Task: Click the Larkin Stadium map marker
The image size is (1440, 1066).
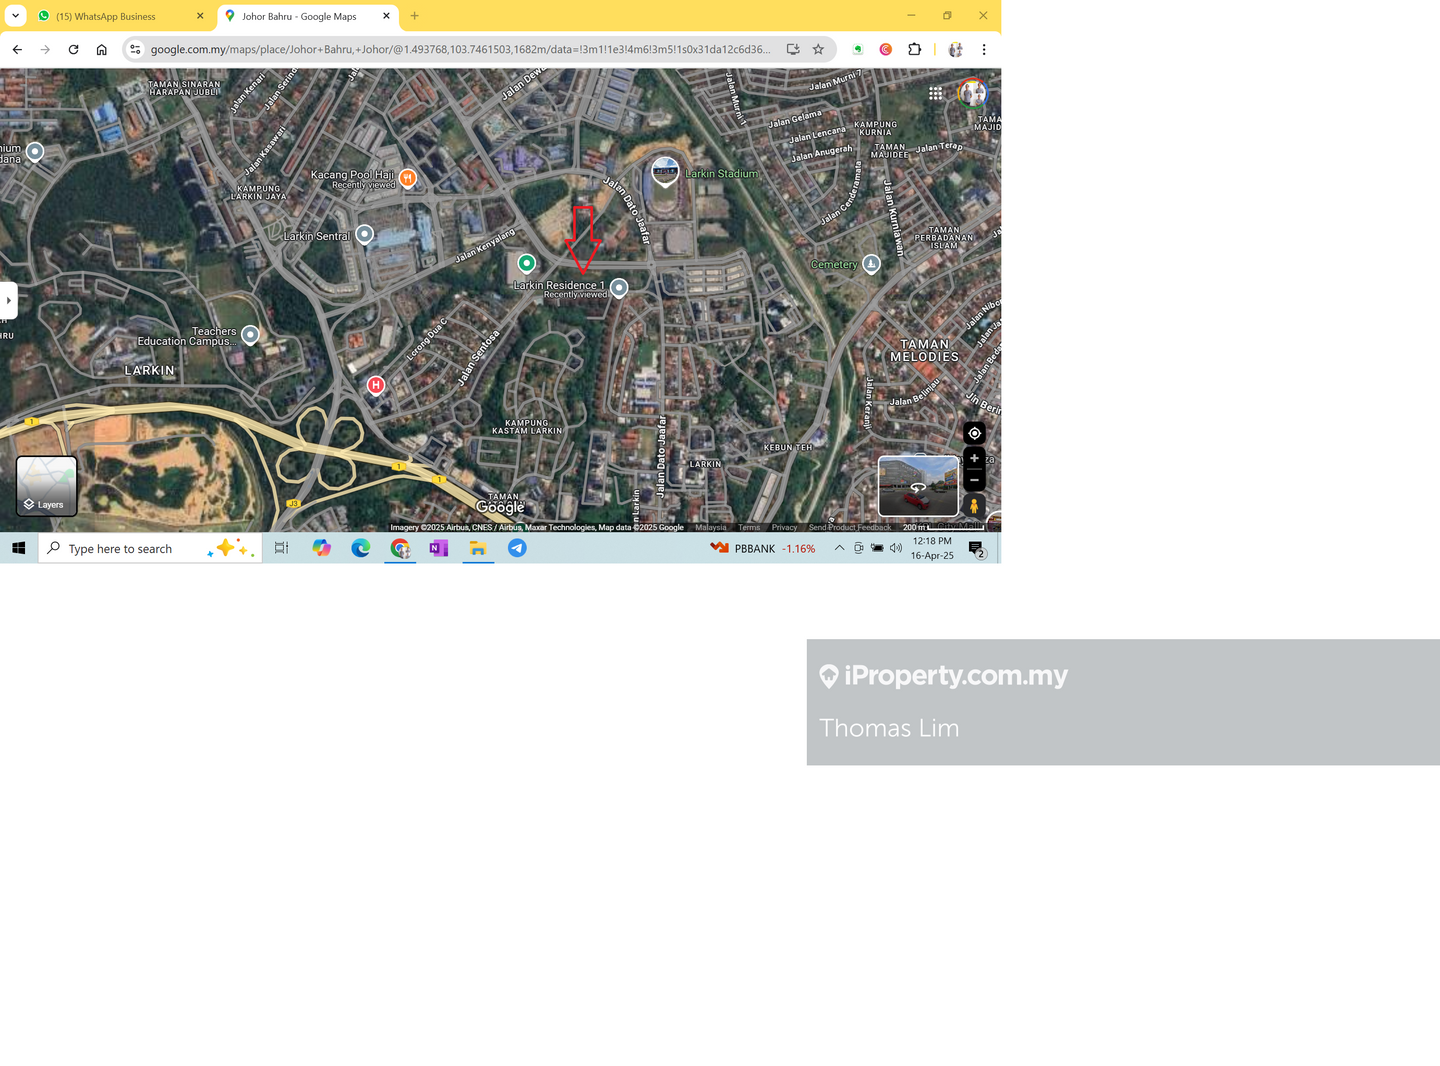Action: click(x=665, y=172)
